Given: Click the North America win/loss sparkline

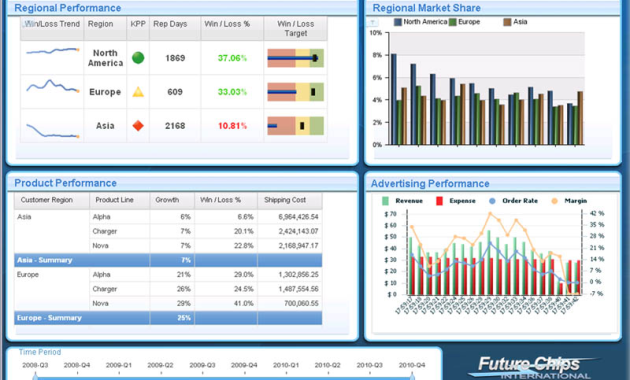Looking at the screenshot, I should [x=53, y=51].
